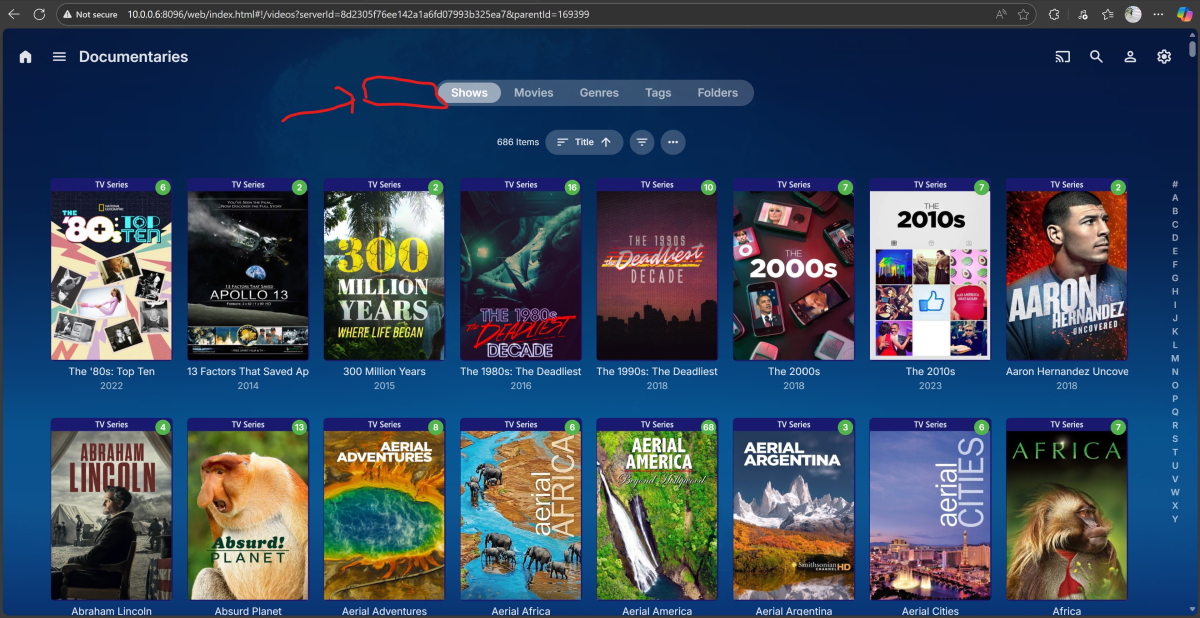Open the Title sort order dropdown
The width and height of the screenshot is (1200, 618).
click(x=584, y=142)
